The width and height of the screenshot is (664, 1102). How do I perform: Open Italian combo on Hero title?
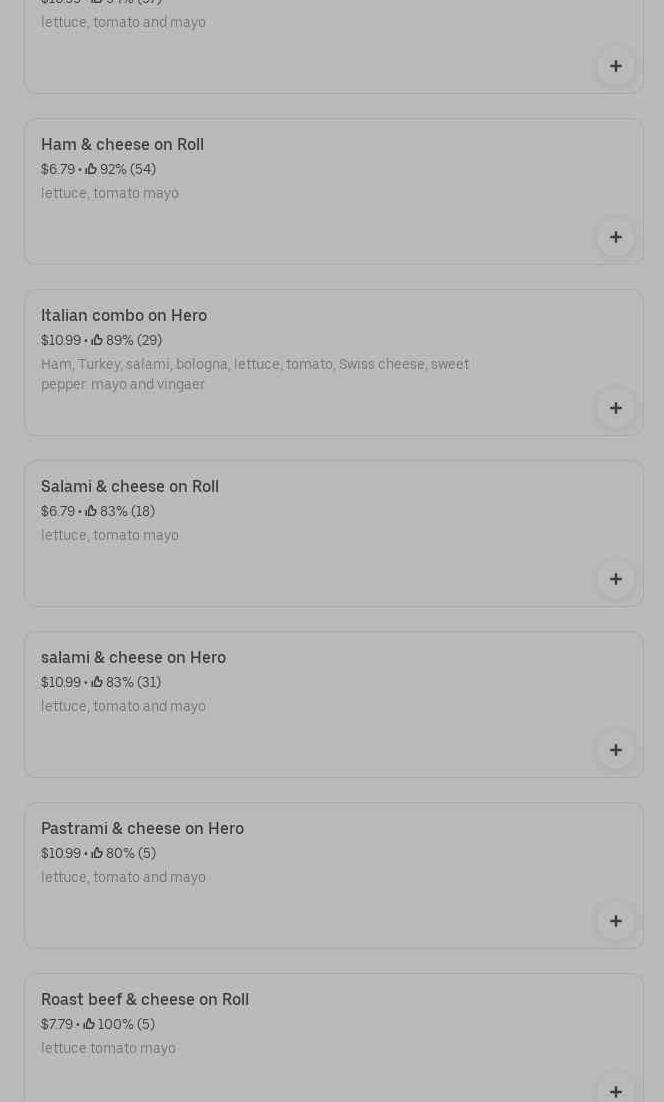124,316
